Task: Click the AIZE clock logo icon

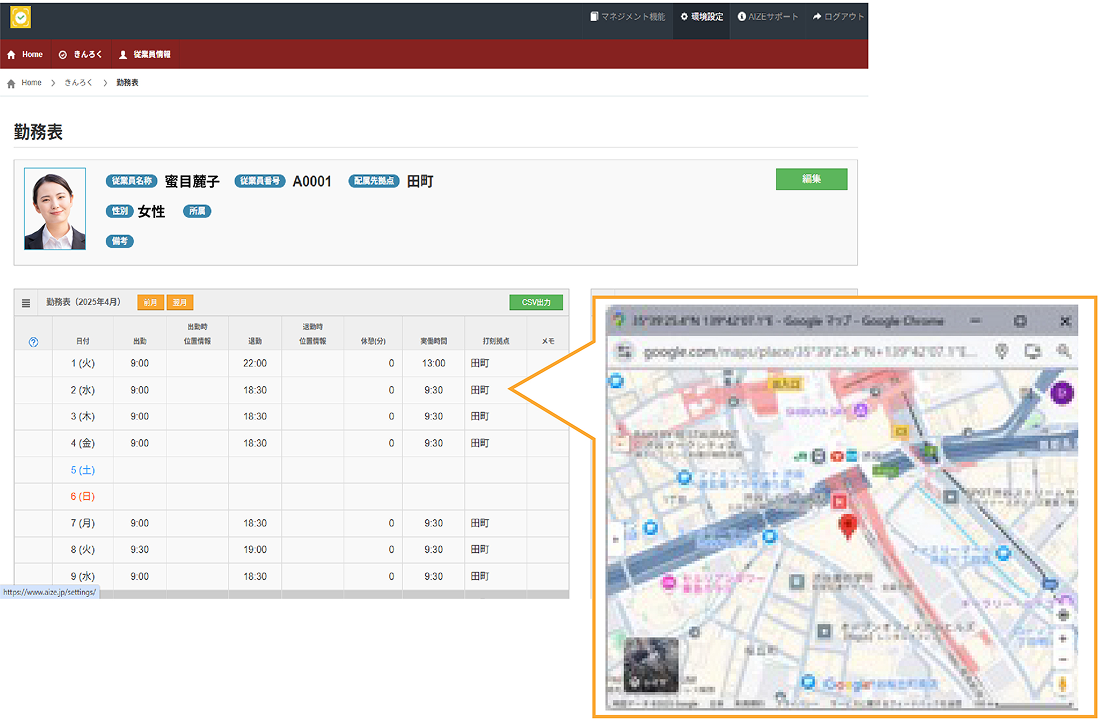Action: 20,17
